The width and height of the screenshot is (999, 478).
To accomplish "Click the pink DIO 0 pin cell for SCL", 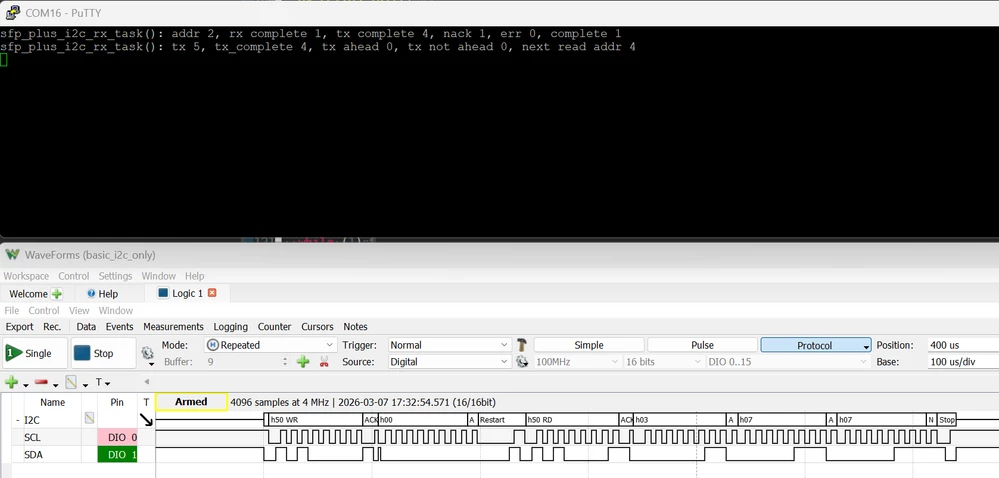I will [x=117, y=437].
